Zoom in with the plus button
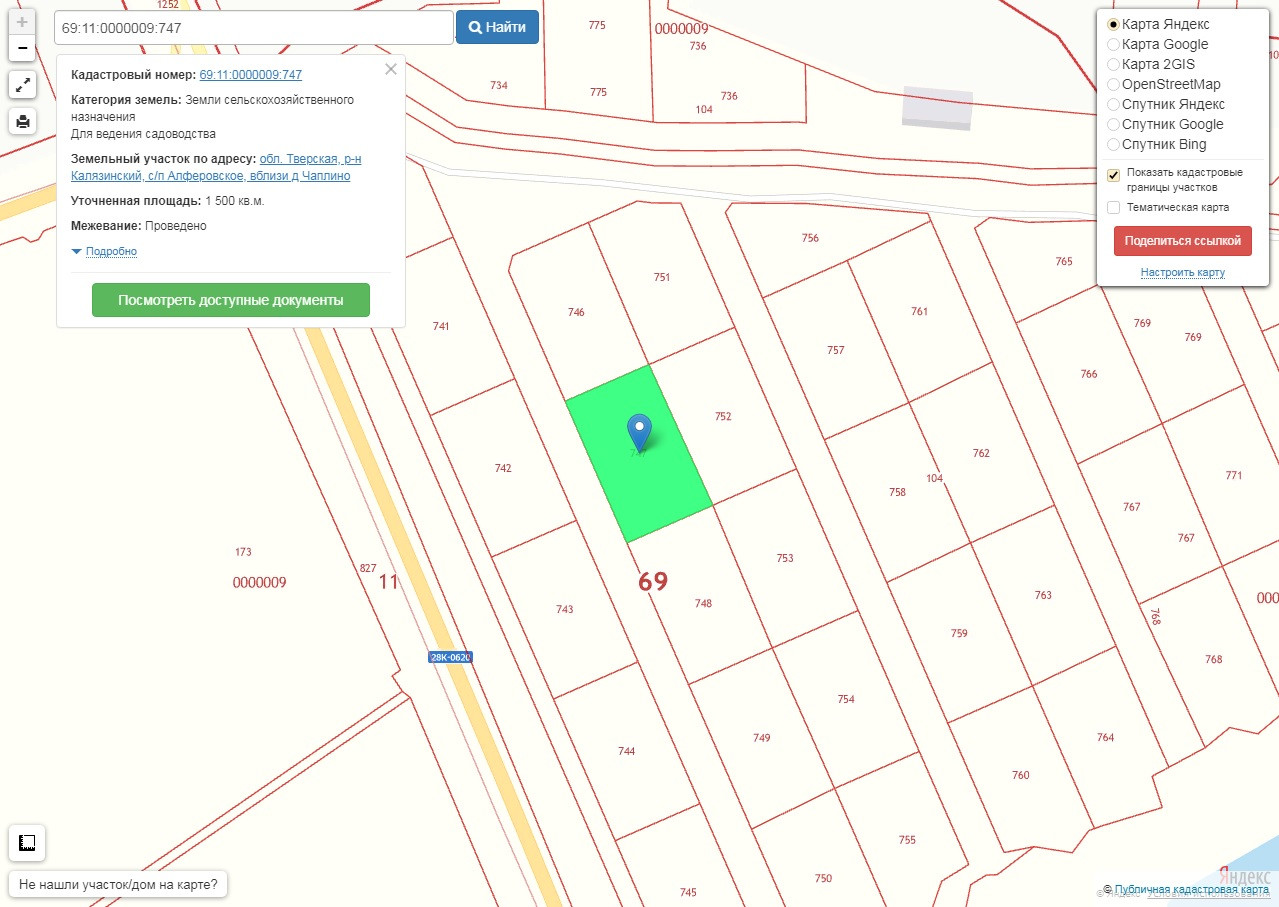The height and width of the screenshot is (907, 1279). [22, 22]
